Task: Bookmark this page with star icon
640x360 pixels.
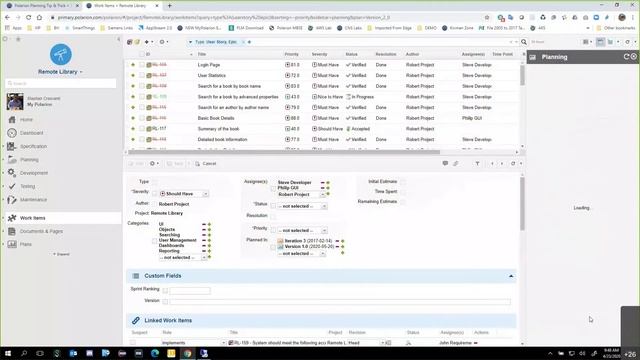Action: (487, 17)
